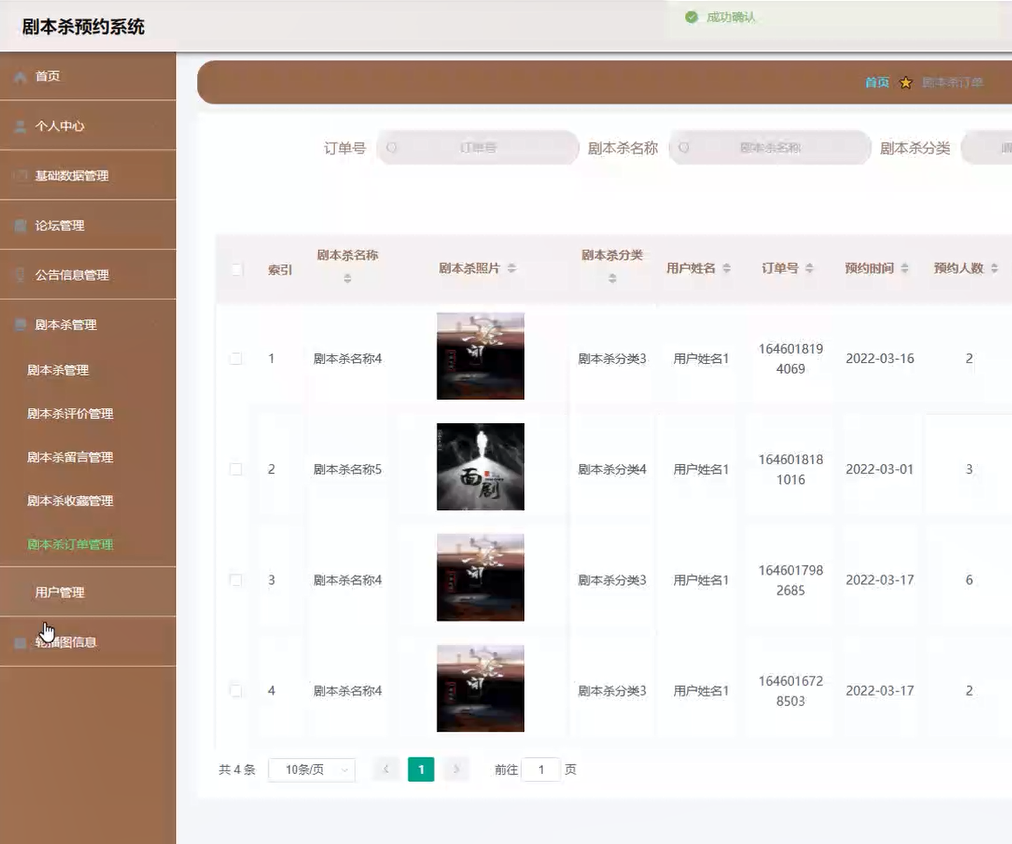Check the row 3 checkbox, order 1646017982685

click(236, 580)
